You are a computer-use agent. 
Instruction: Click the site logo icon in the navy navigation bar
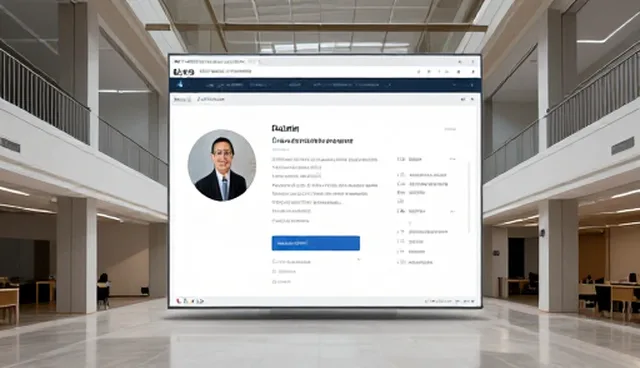tap(180, 84)
